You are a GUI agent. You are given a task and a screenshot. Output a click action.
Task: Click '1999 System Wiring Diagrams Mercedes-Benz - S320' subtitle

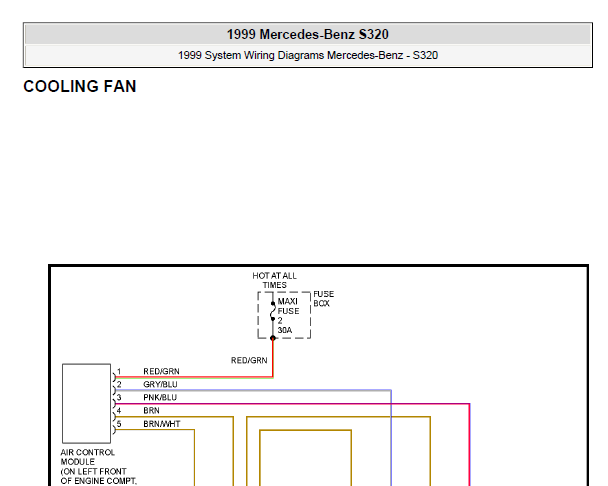pos(308,55)
